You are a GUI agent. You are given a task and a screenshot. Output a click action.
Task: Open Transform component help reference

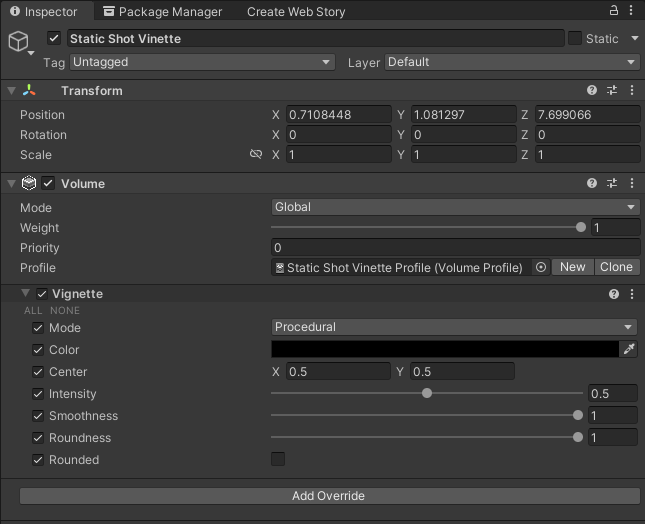[593, 91]
